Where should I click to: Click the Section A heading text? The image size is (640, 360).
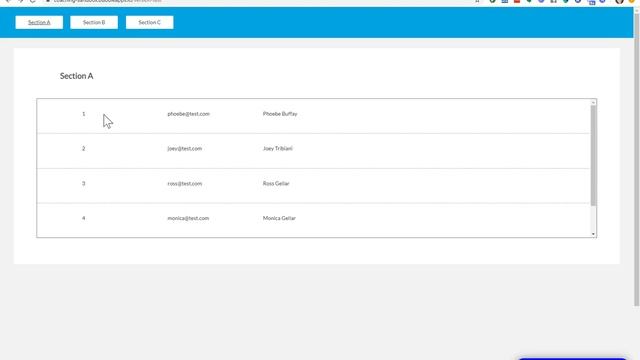click(x=76, y=76)
